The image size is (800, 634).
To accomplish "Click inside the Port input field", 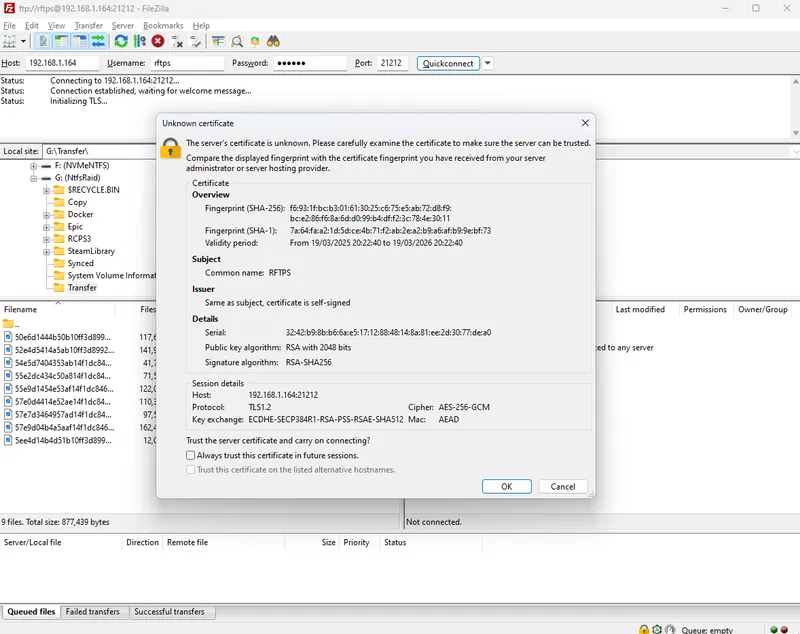I will [390, 62].
